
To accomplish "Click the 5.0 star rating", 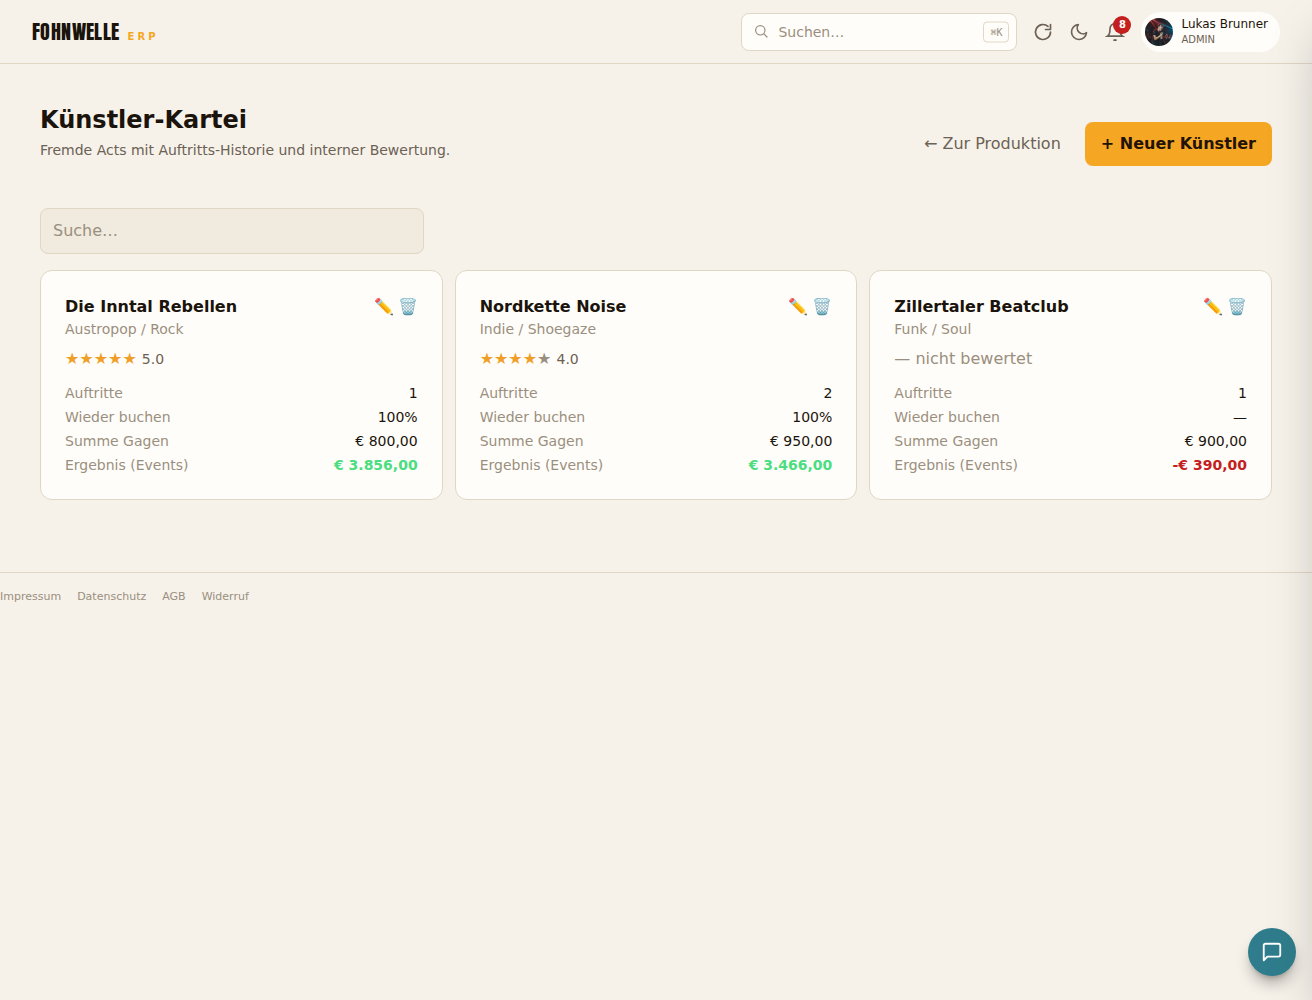I will pyautogui.click(x=114, y=359).
